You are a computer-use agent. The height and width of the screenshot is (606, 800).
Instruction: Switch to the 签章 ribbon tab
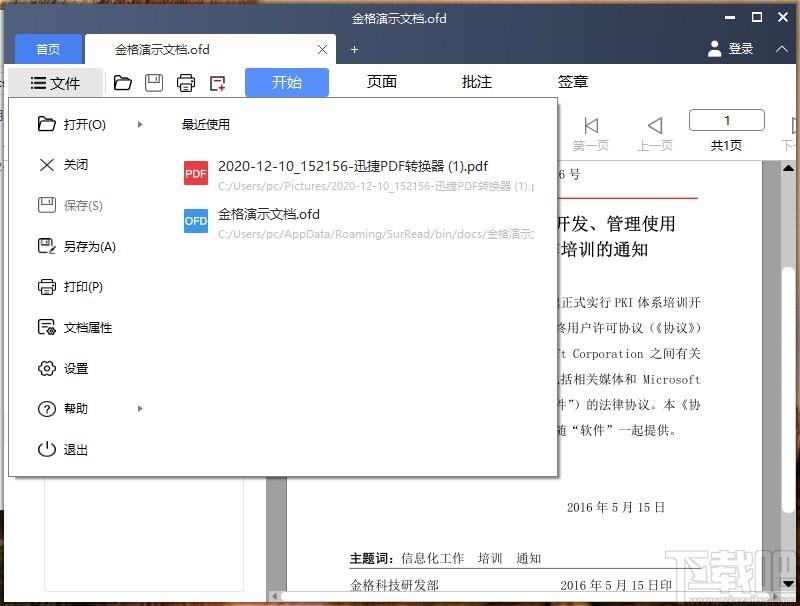point(572,82)
